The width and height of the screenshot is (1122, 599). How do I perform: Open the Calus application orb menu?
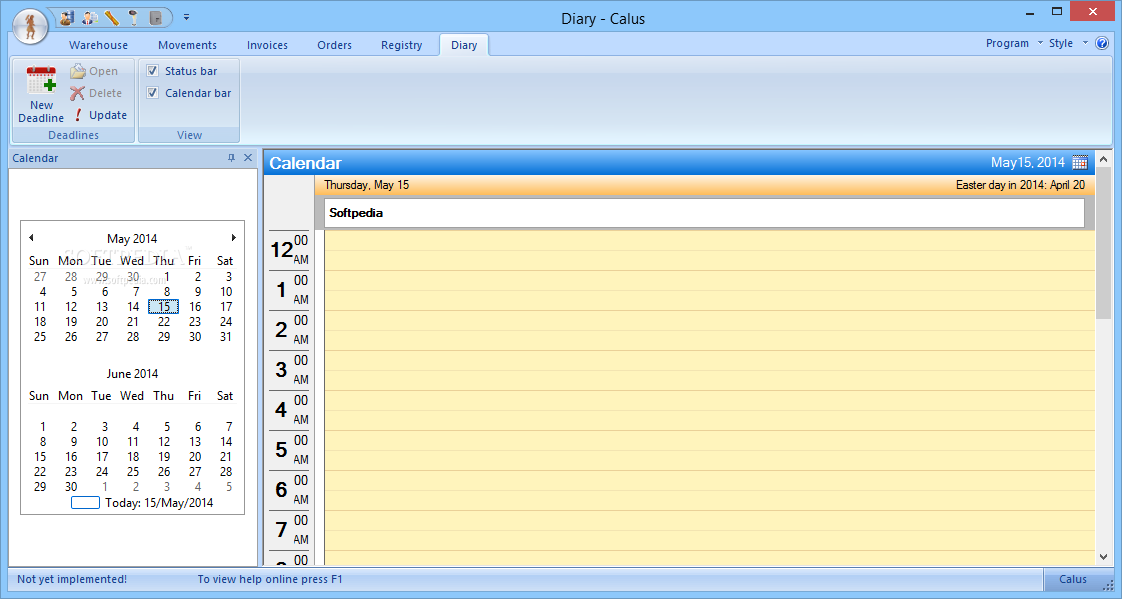[30, 26]
